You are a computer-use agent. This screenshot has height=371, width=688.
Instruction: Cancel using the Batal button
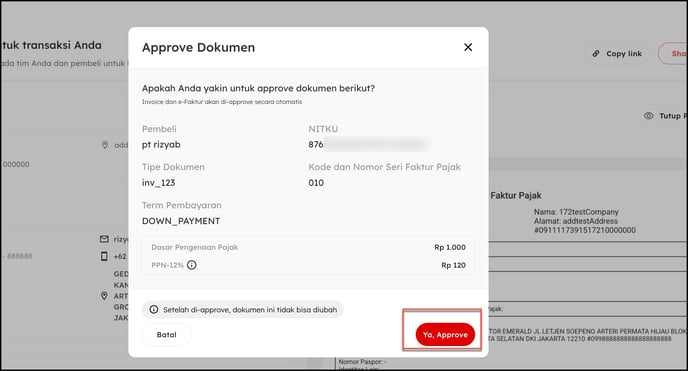166,335
